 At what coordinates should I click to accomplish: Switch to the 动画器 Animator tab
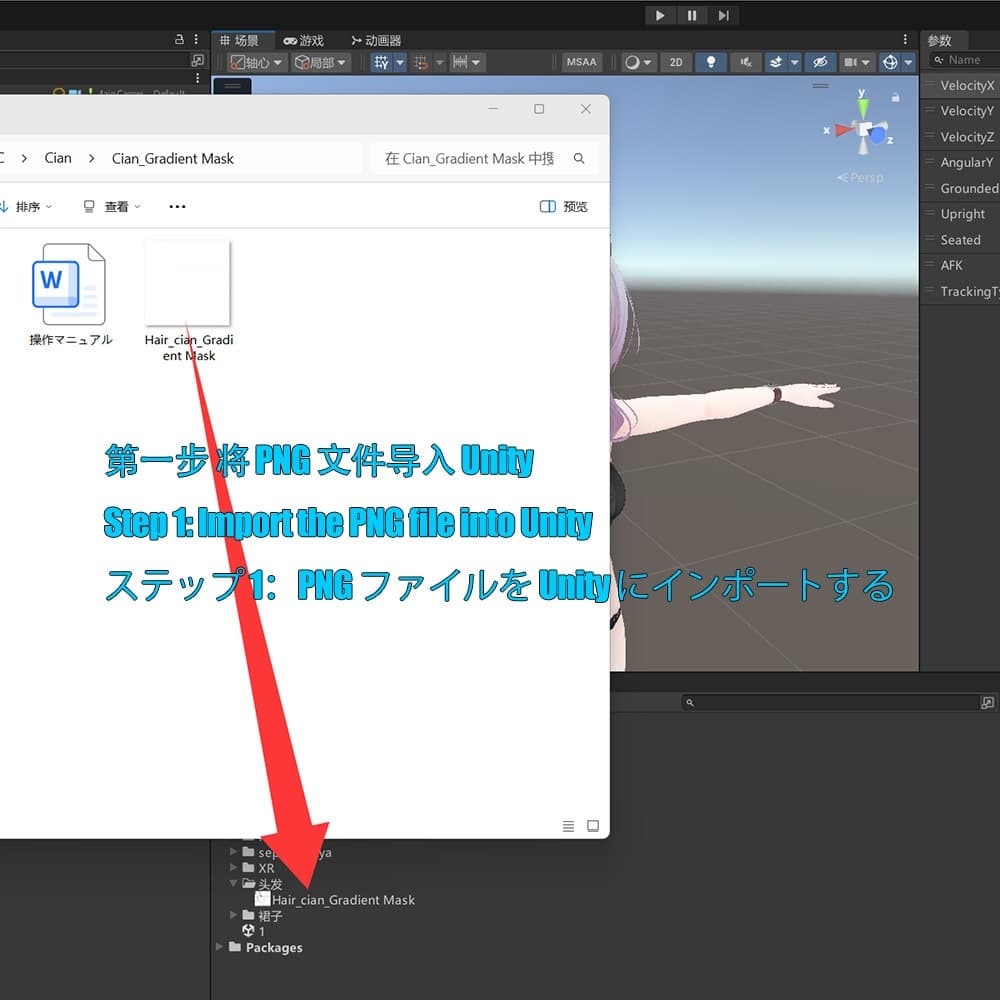coord(376,40)
